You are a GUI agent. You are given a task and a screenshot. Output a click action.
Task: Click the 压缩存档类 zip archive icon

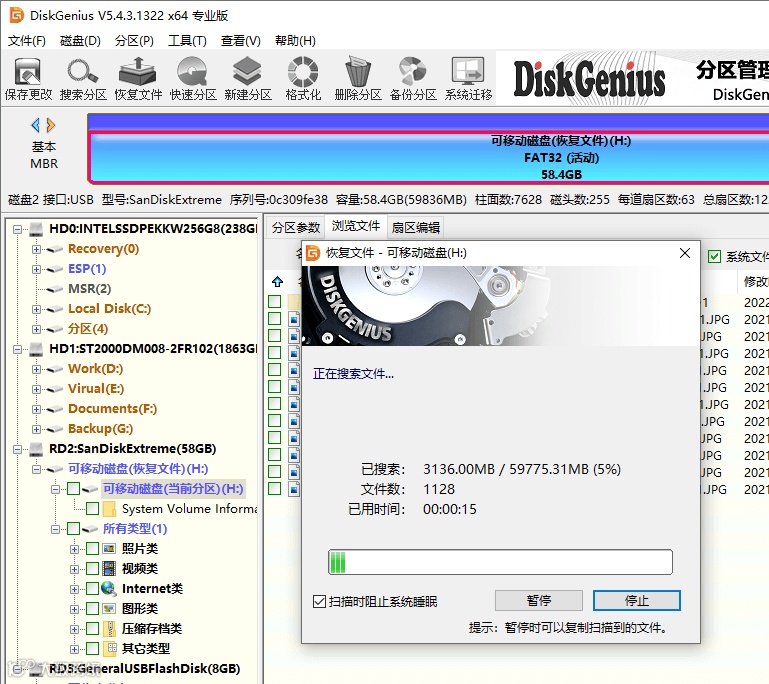(x=109, y=629)
